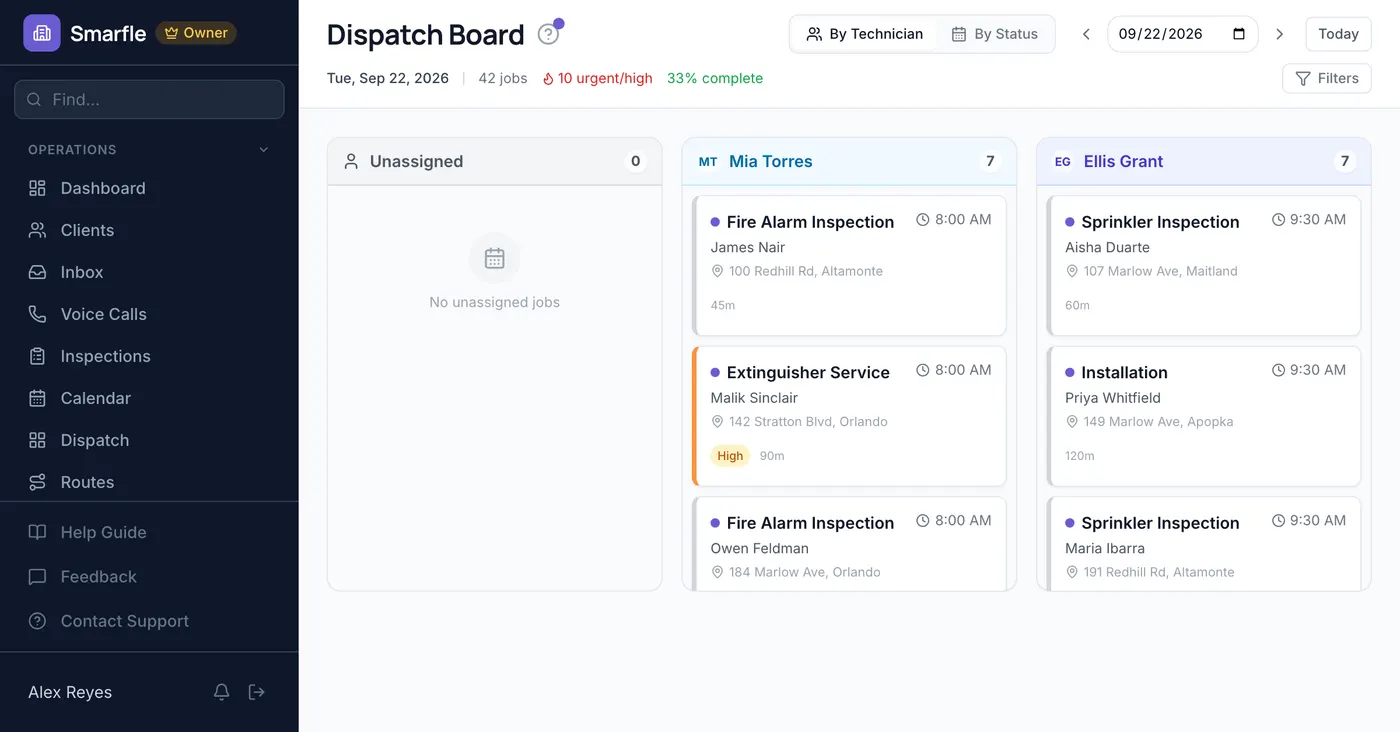The width and height of the screenshot is (1400, 732).
Task: Go to next day arrow
Action: [x=1279, y=34]
